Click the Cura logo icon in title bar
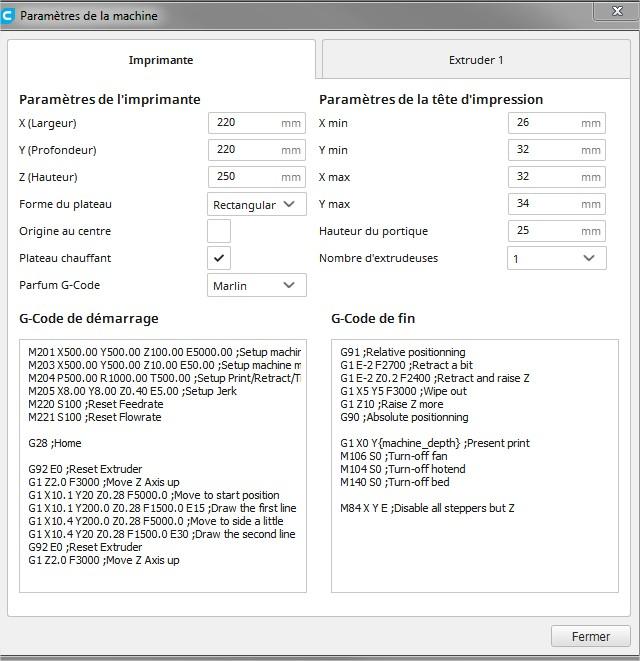This screenshot has width=640, height=661. (8, 16)
